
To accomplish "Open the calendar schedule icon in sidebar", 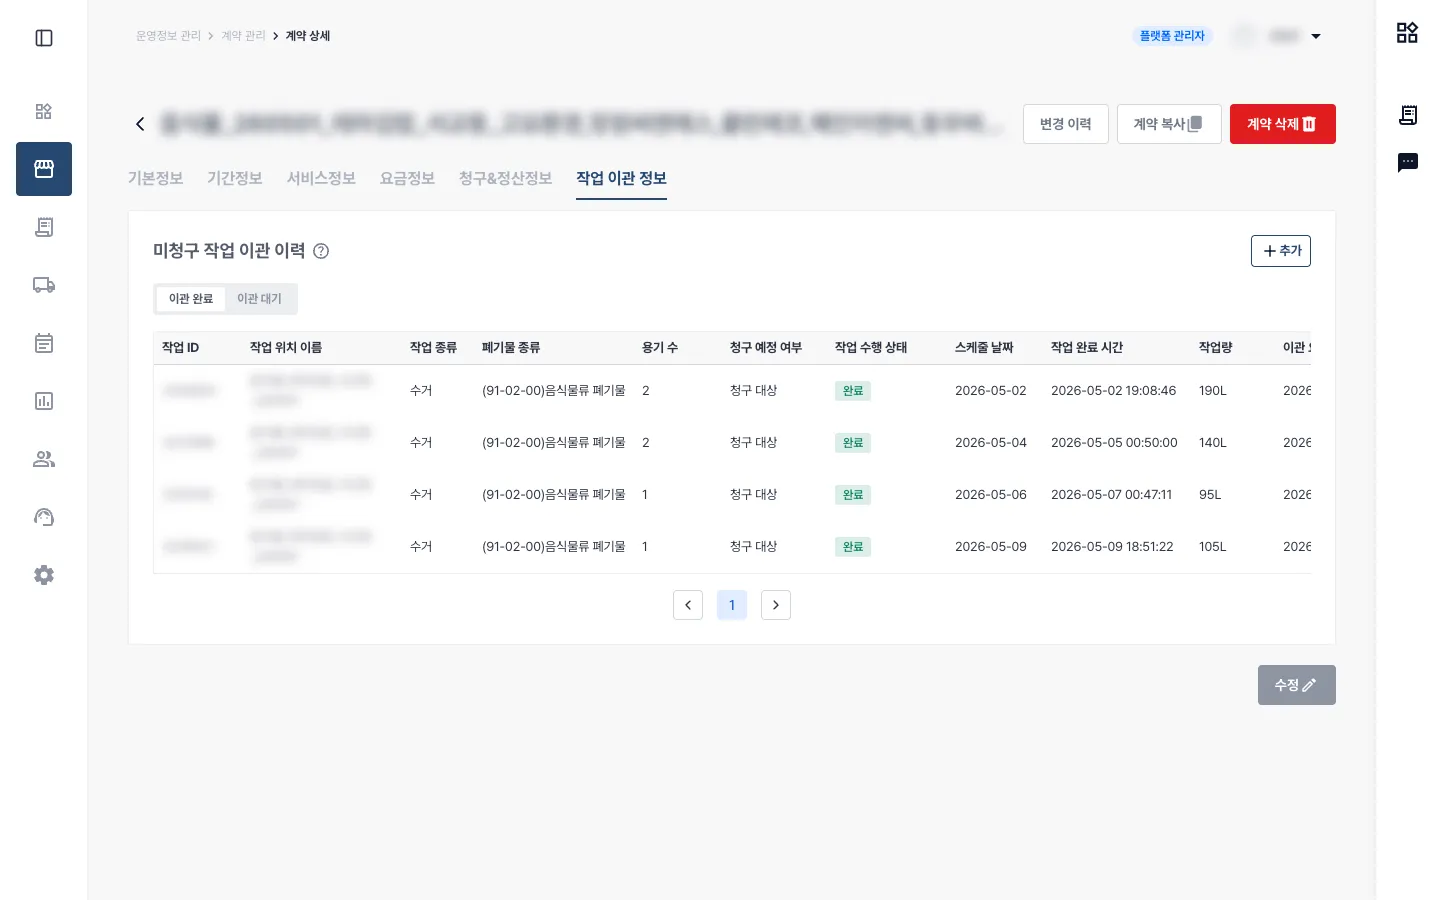I will (44, 343).
